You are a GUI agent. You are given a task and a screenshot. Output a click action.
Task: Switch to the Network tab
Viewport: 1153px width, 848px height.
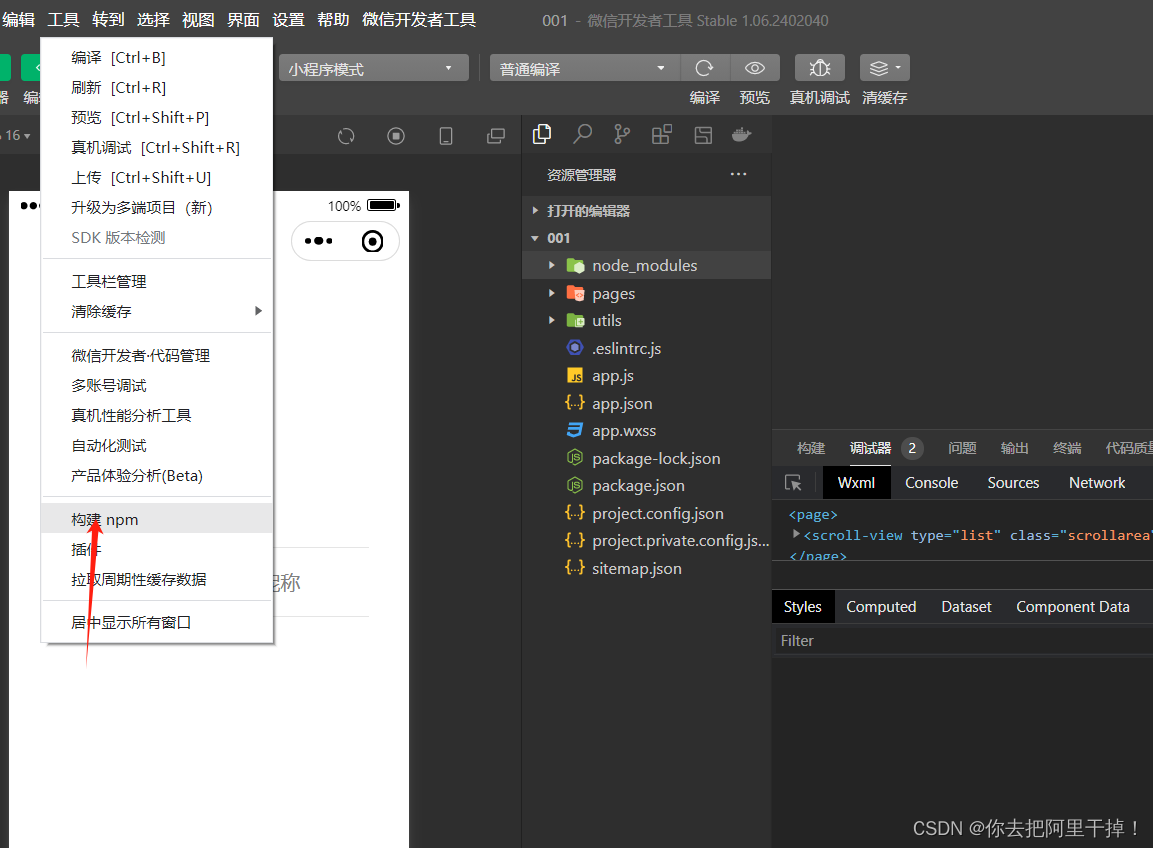pos(1097,483)
